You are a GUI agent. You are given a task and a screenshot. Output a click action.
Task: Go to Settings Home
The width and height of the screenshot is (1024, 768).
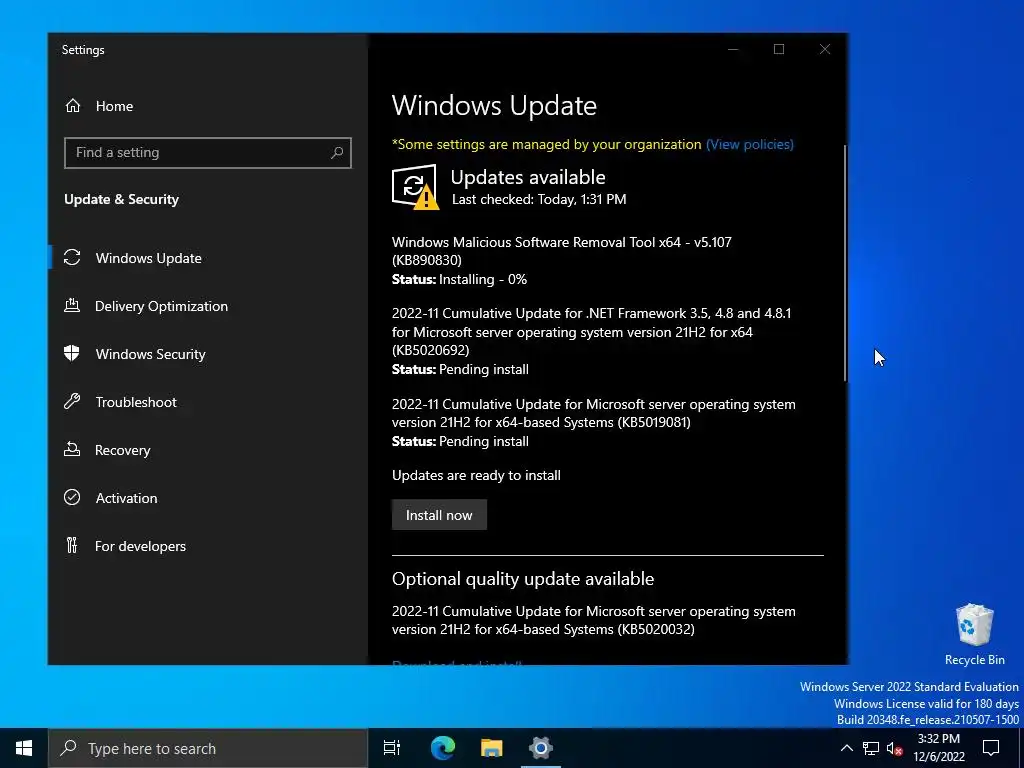tap(208, 106)
